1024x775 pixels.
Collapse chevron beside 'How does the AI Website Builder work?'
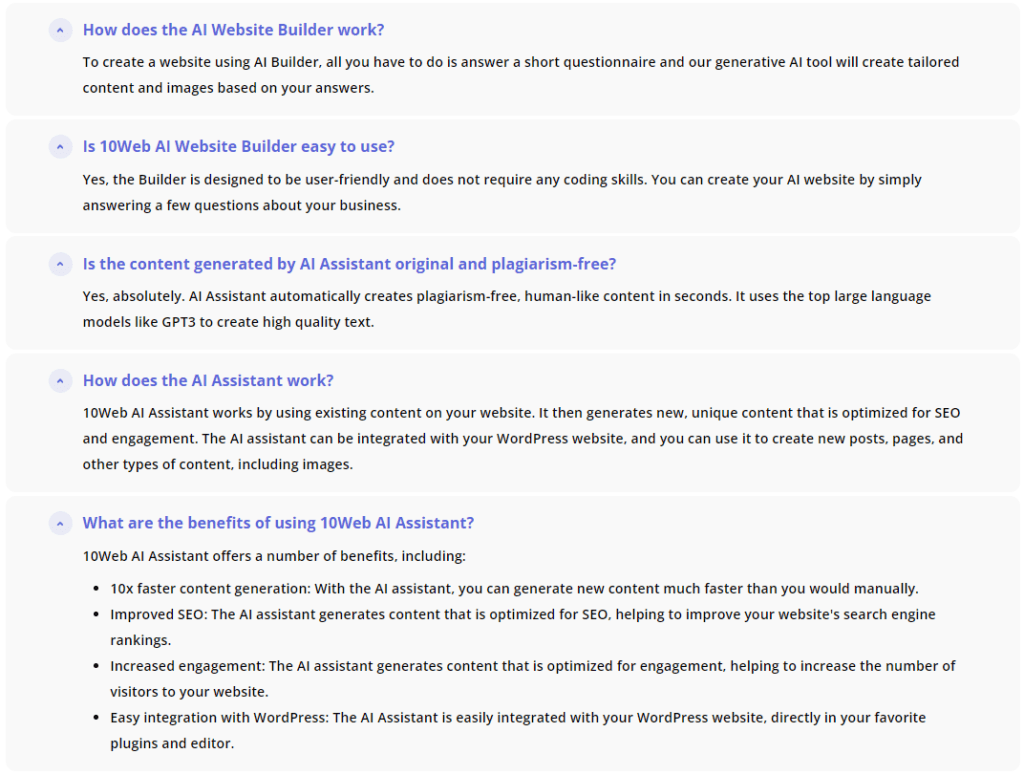(60, 30)
